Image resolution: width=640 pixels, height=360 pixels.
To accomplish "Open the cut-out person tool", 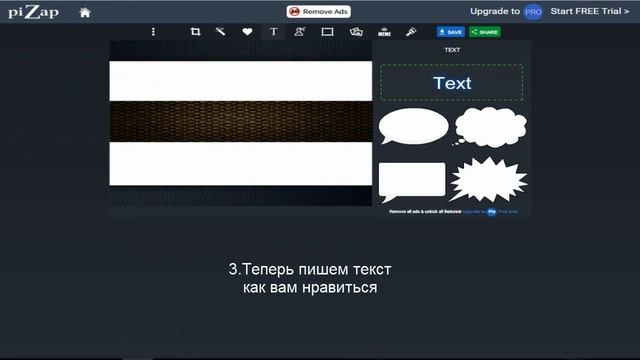I will click(300, 32).
